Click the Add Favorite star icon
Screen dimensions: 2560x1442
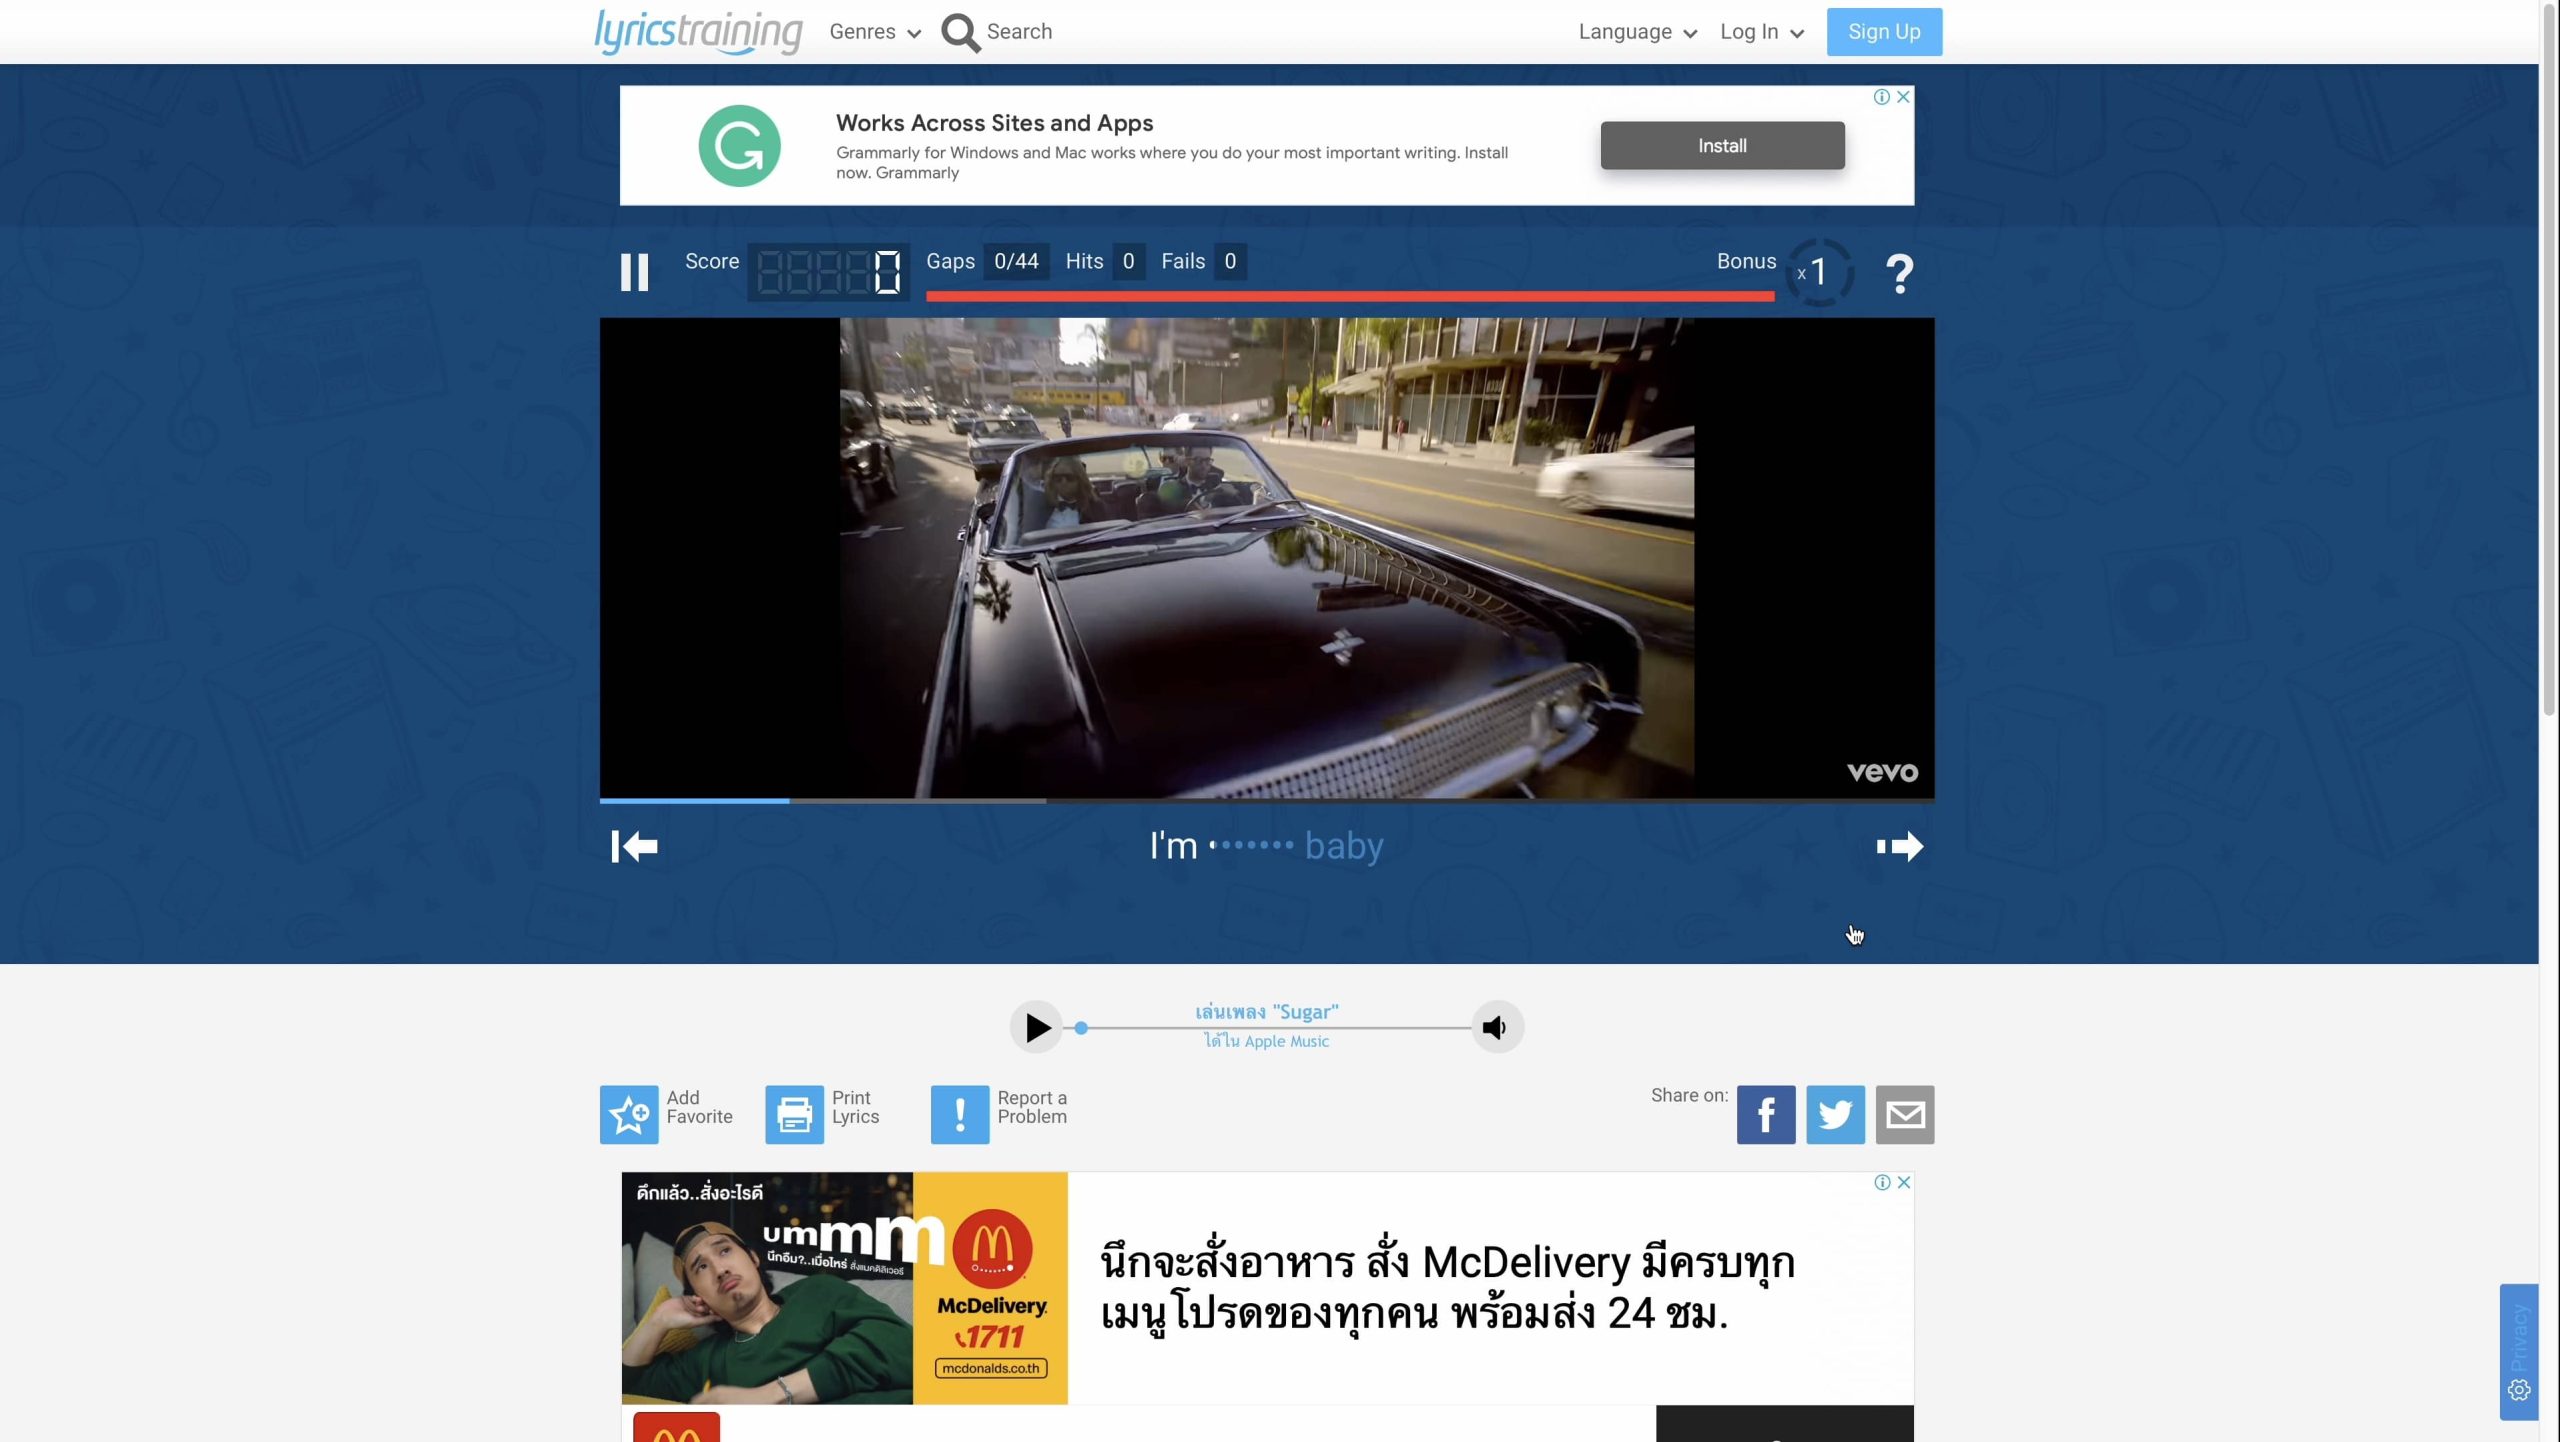click(629, 1114)
